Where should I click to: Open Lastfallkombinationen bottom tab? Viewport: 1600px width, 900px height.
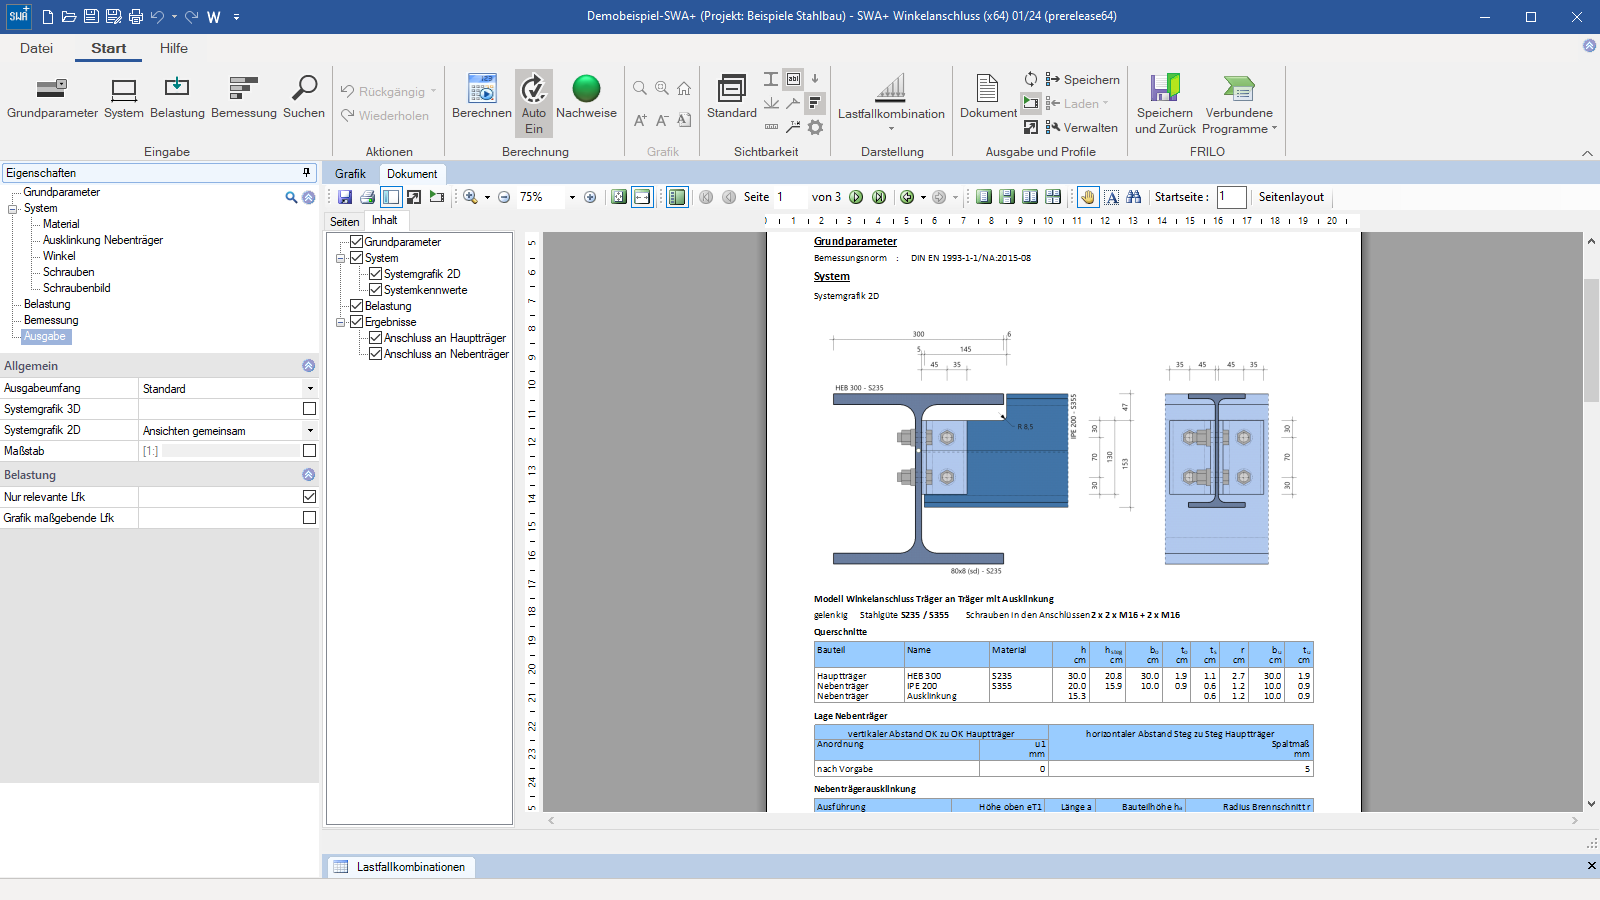[x=400, y=867]
